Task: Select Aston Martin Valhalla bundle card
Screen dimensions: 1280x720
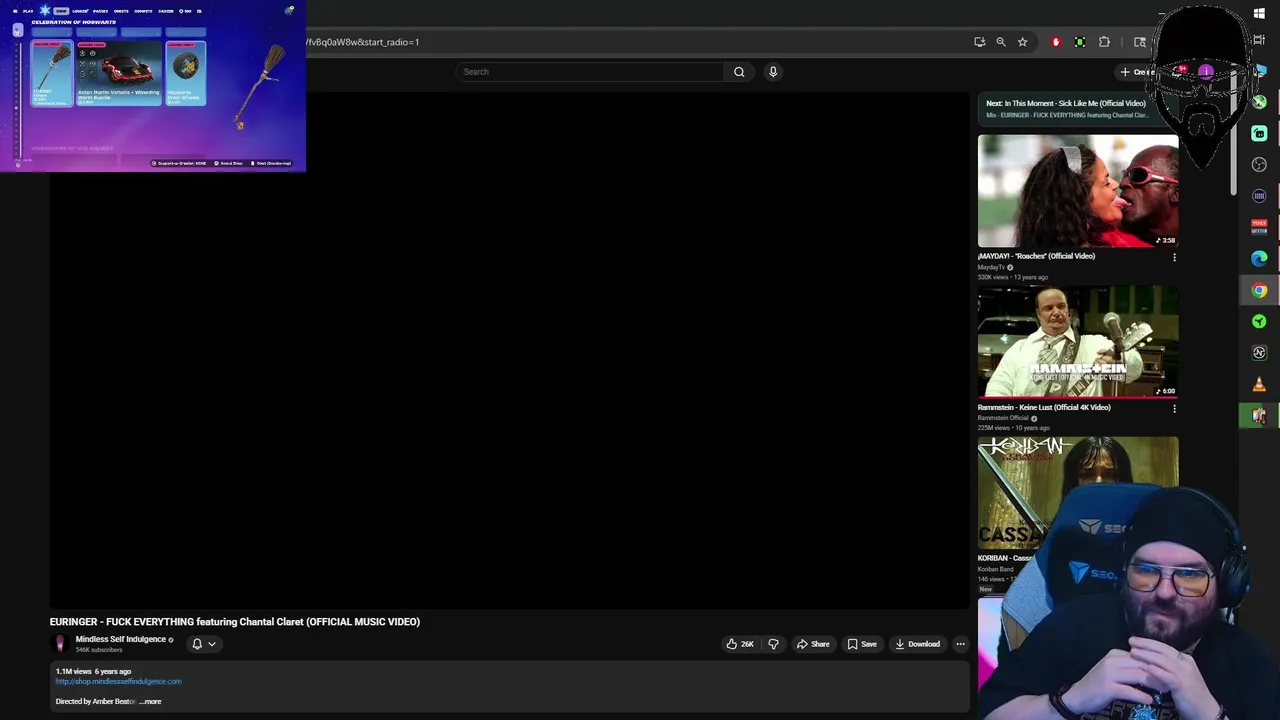Action: point(119,74)
